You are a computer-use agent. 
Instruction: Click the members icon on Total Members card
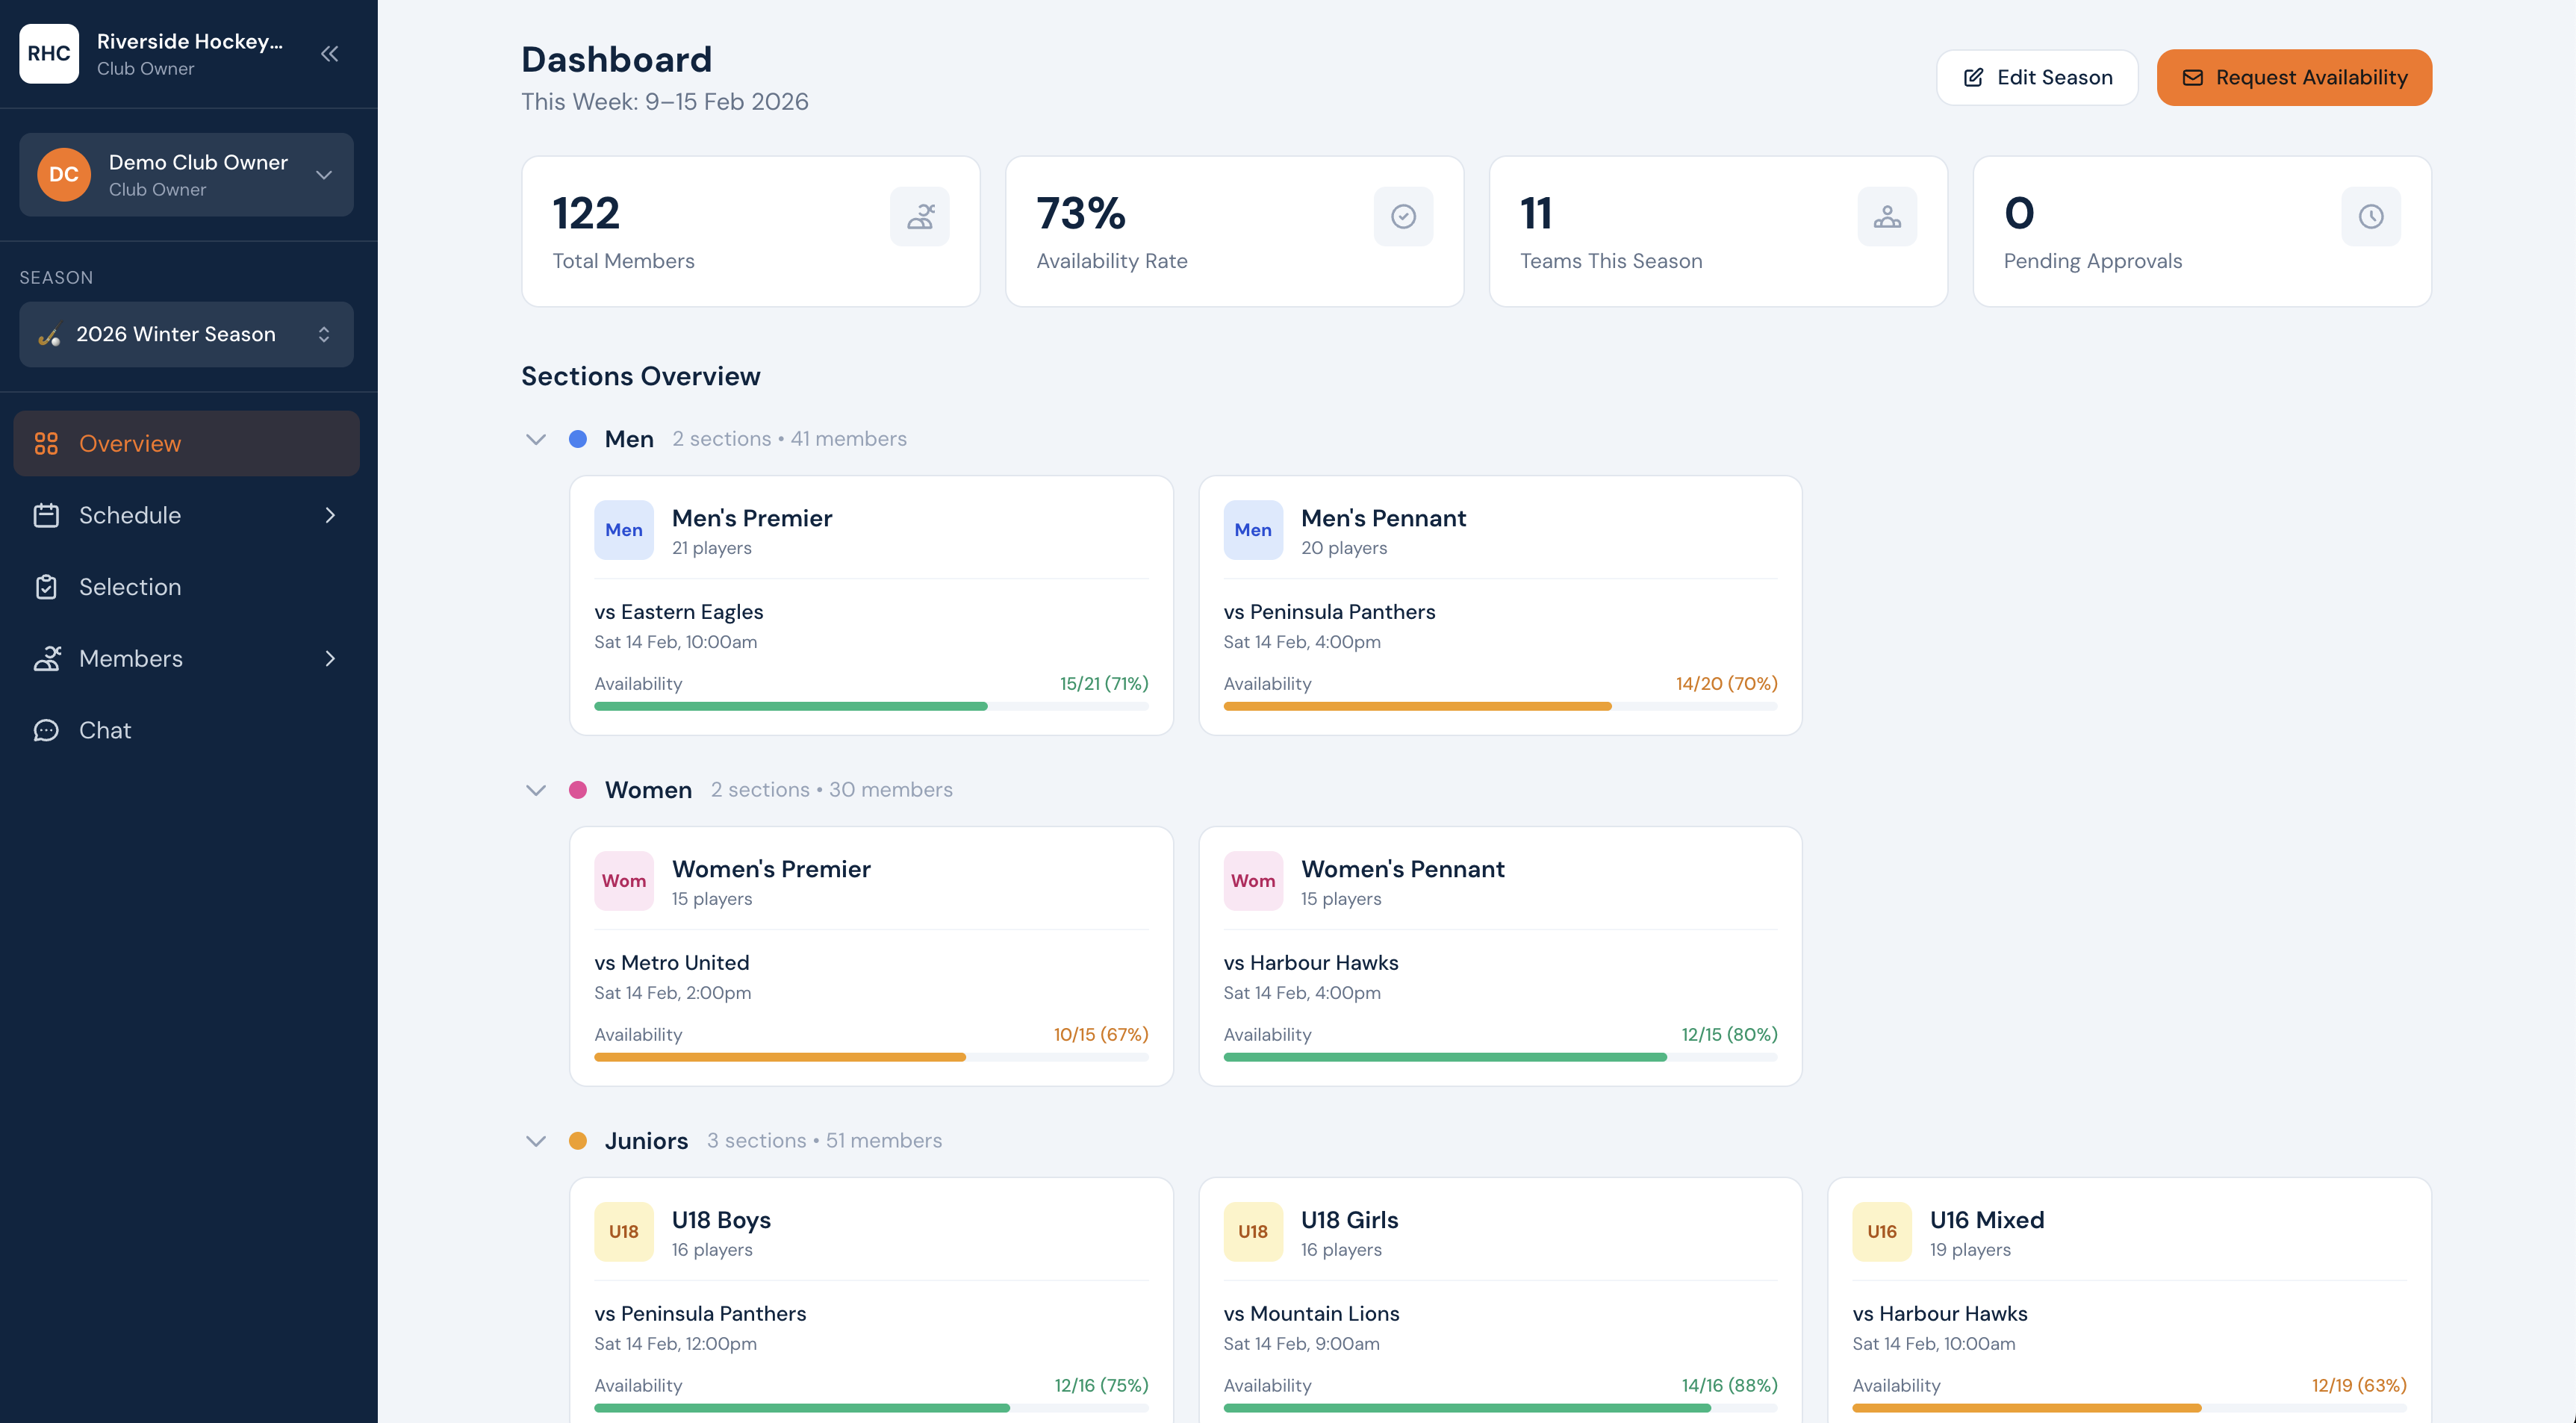(919, 215)
